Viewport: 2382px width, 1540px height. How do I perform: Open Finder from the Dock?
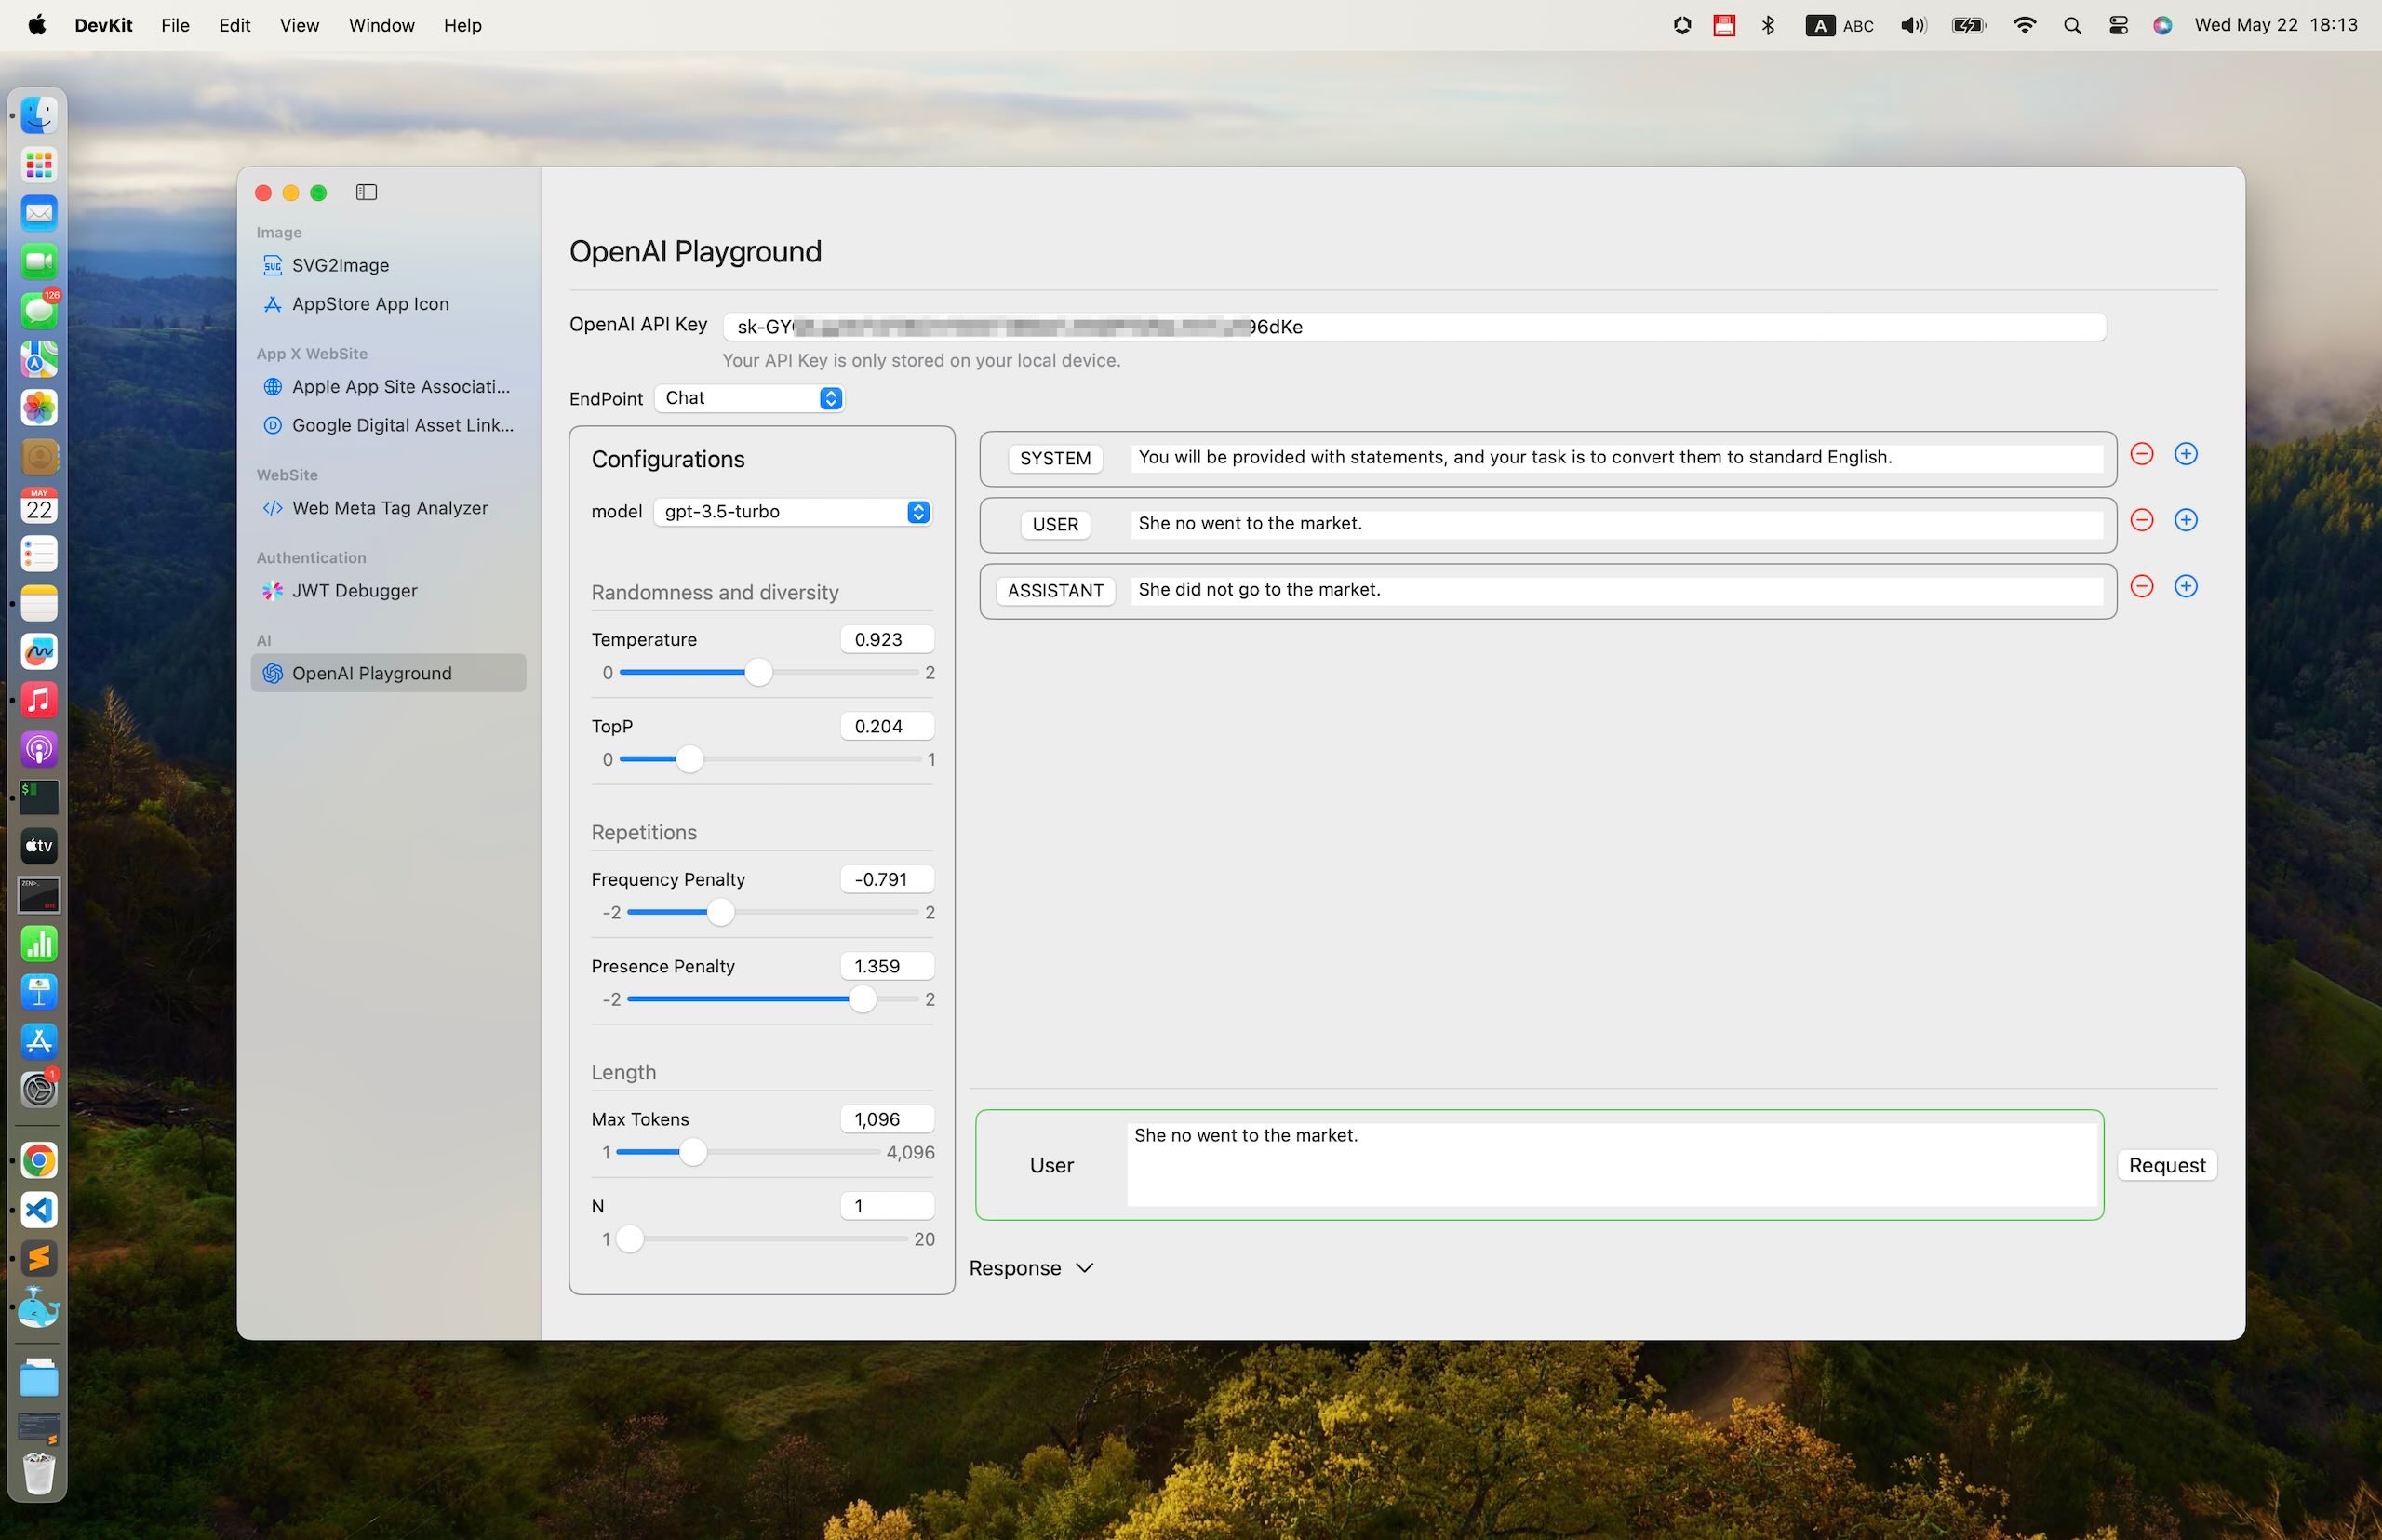(x=39, y=115)
